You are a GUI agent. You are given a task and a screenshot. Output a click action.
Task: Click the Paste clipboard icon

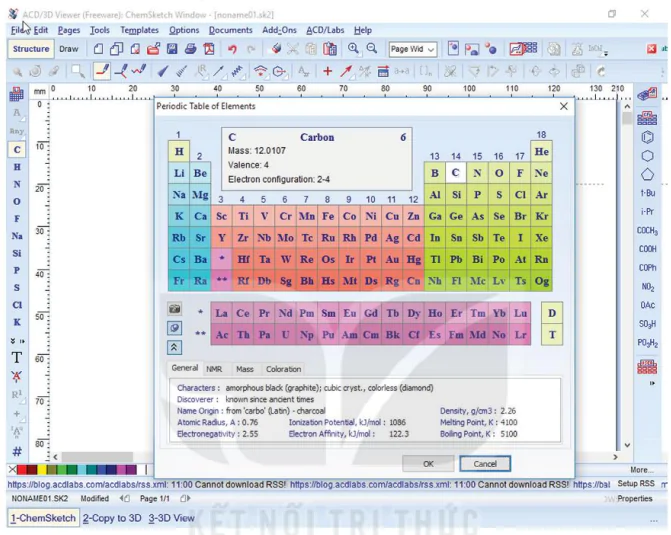click(330, 49)
